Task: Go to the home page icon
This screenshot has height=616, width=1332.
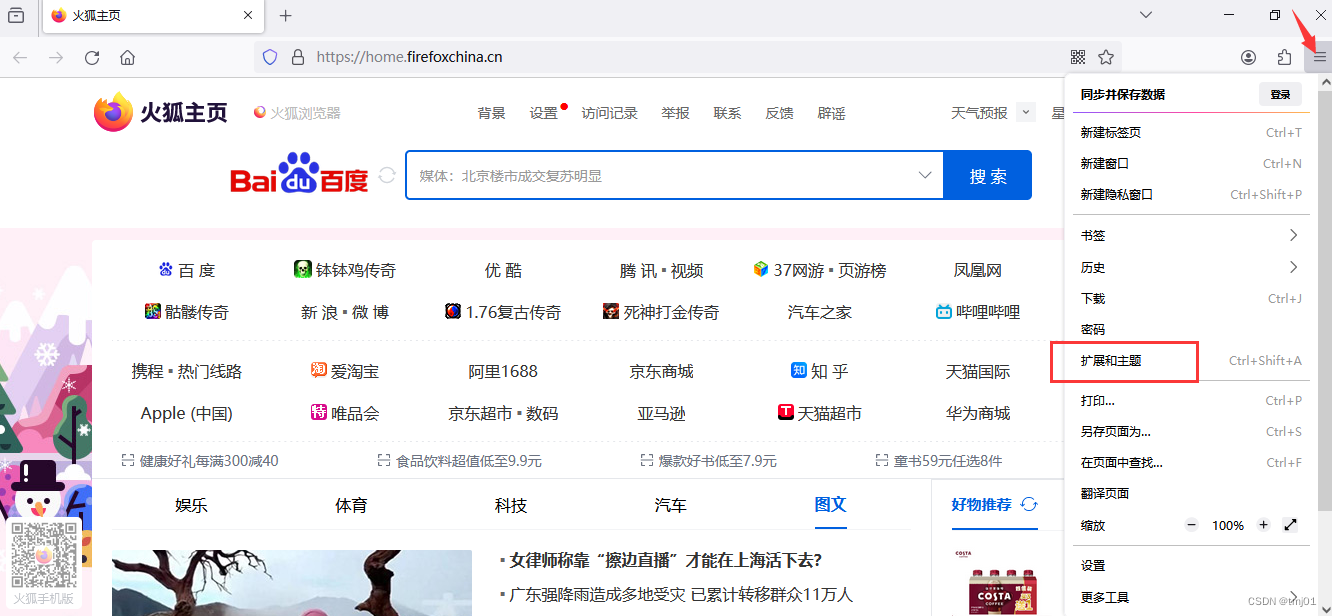Action: click(x=127, y=57)
